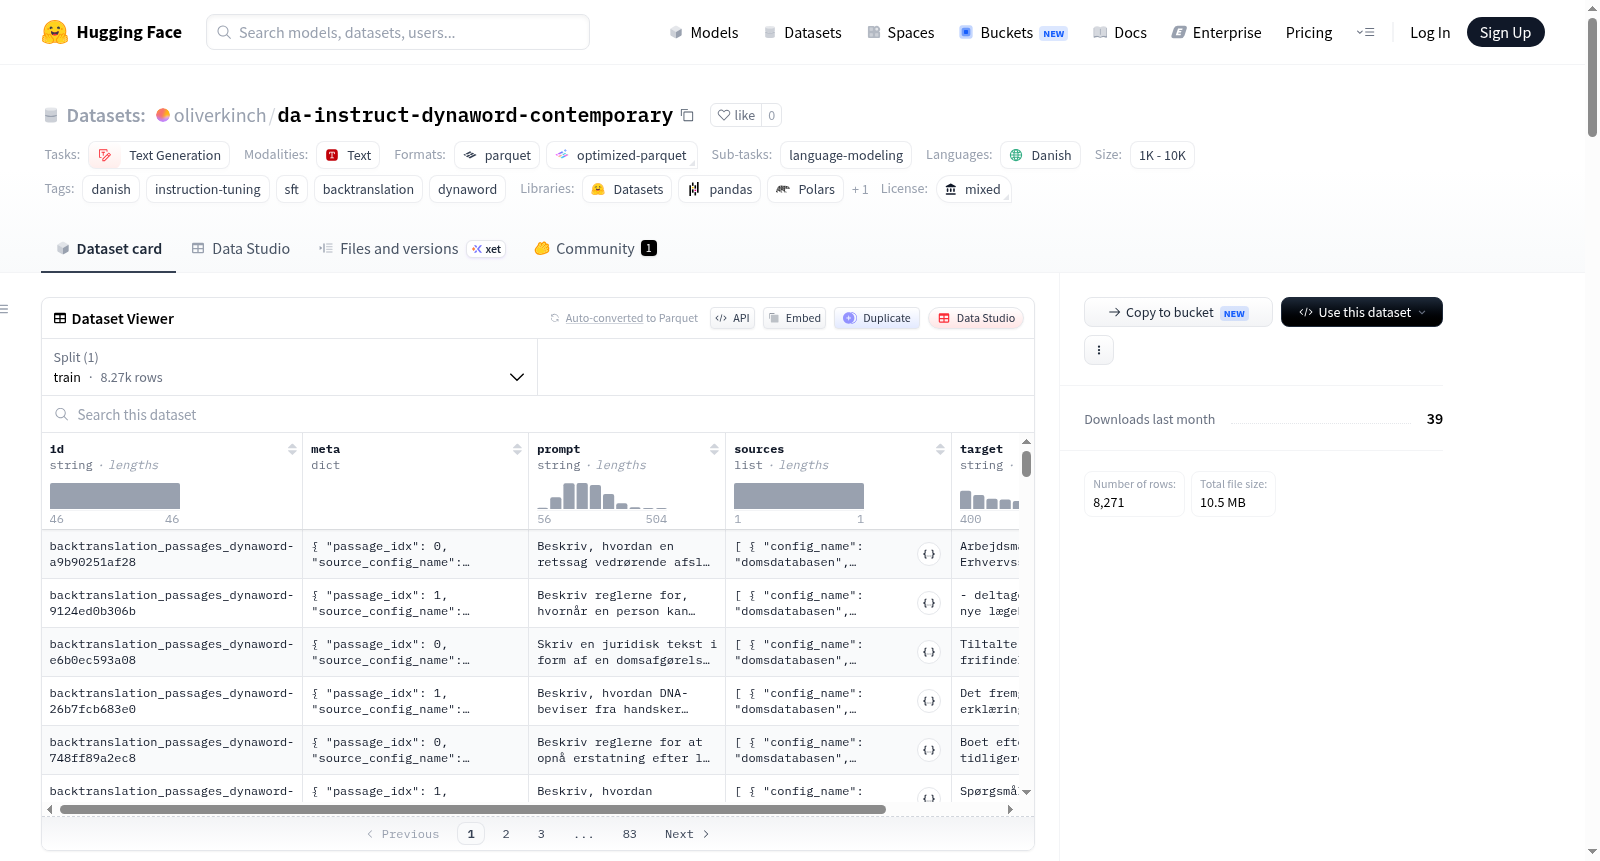Click the sources lengths histogram bar

[x=799, y=496]
